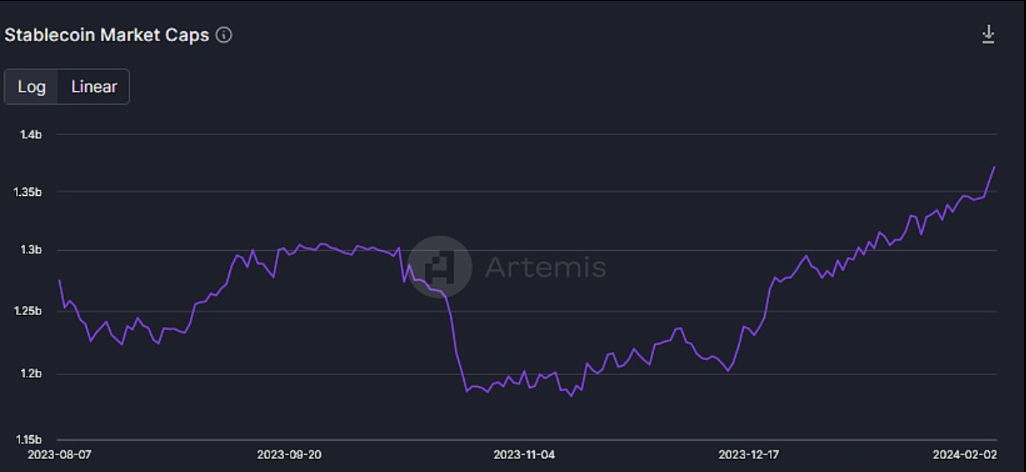1026x472 pixels.
Task: Switch the chart to Linear scale
Action: (94, 87)
